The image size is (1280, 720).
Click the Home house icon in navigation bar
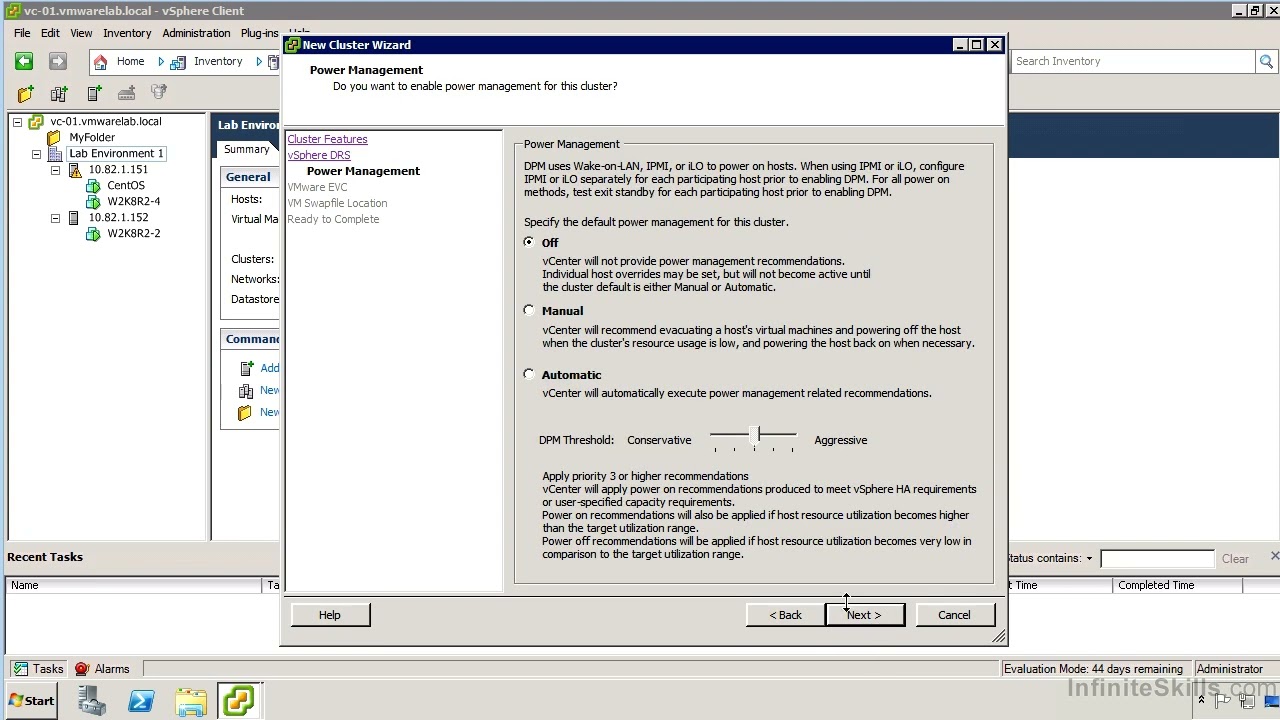(x=100, y=62)
